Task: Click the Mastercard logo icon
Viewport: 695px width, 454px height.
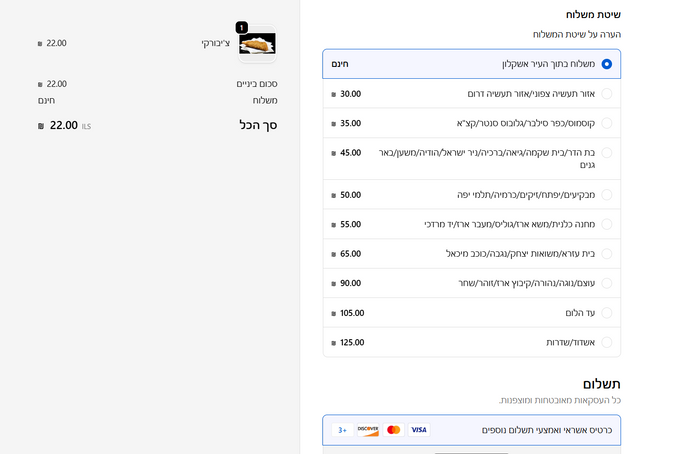Action: [394, 430]
